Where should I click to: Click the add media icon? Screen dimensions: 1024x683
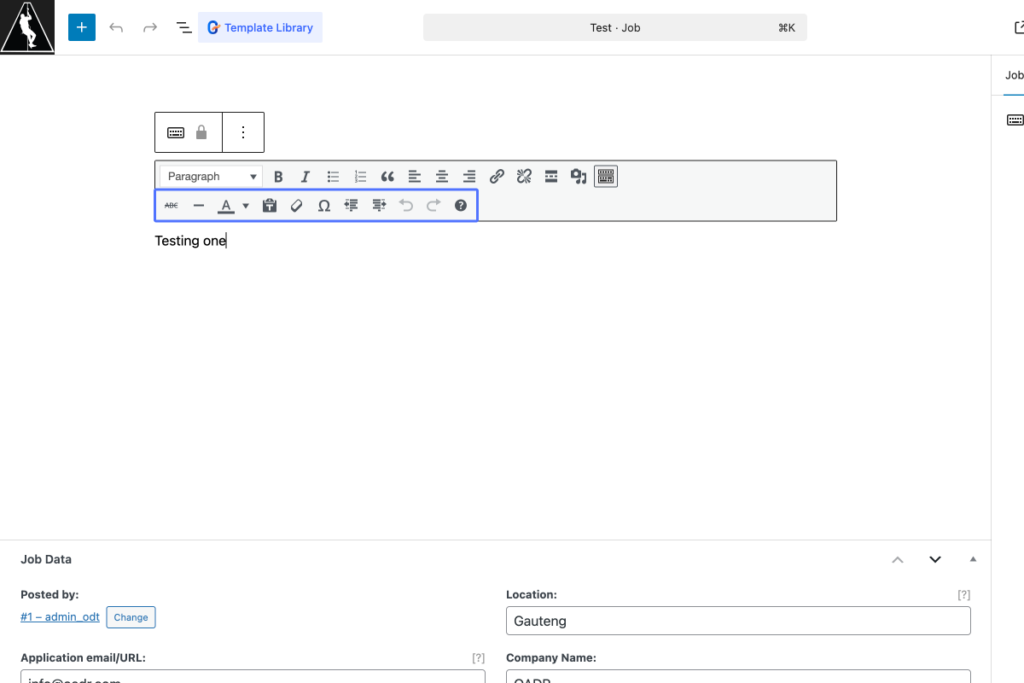578,176
